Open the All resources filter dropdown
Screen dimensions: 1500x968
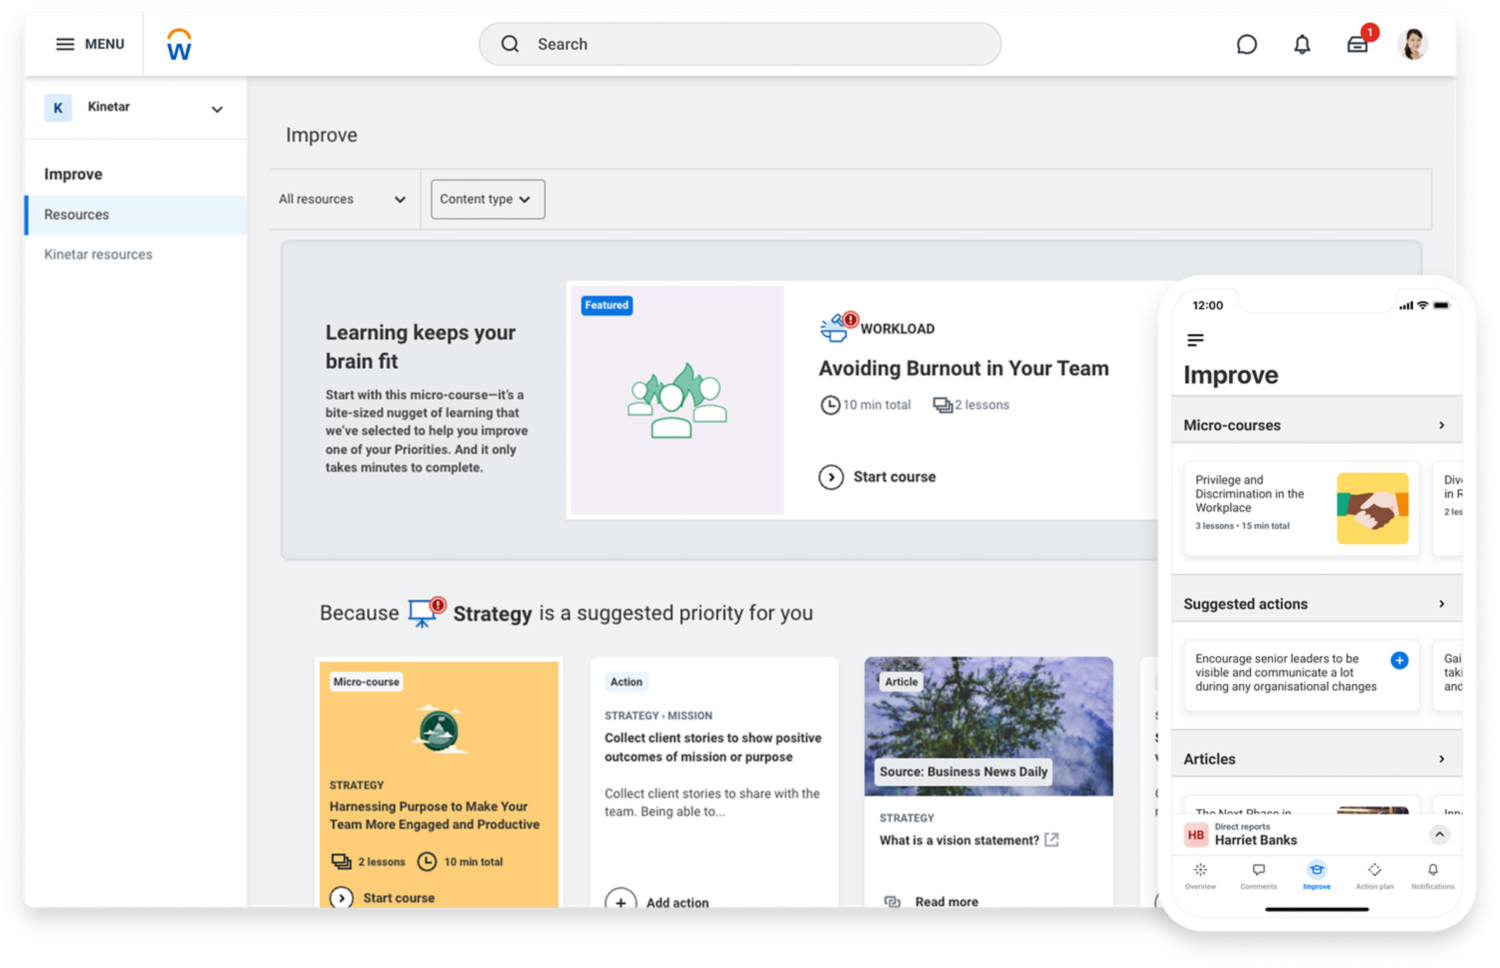pyautogui.click(x=342, y=199)
